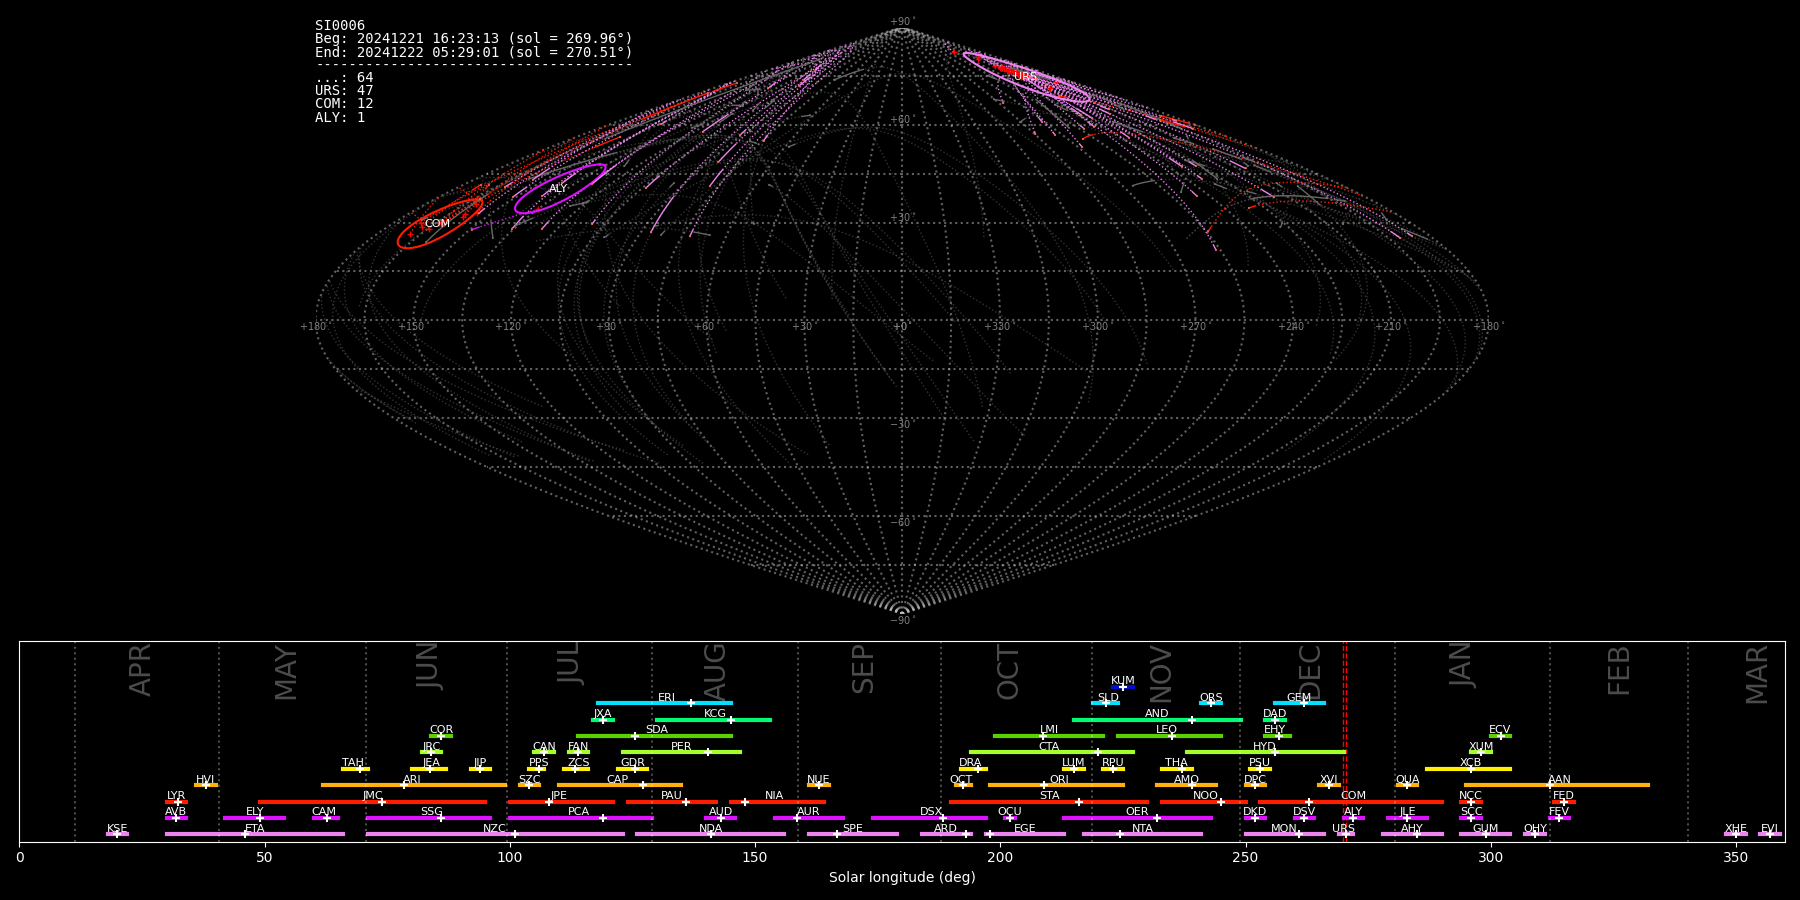
Task: Click the KCG green shower bar
Action: point(713,720)
